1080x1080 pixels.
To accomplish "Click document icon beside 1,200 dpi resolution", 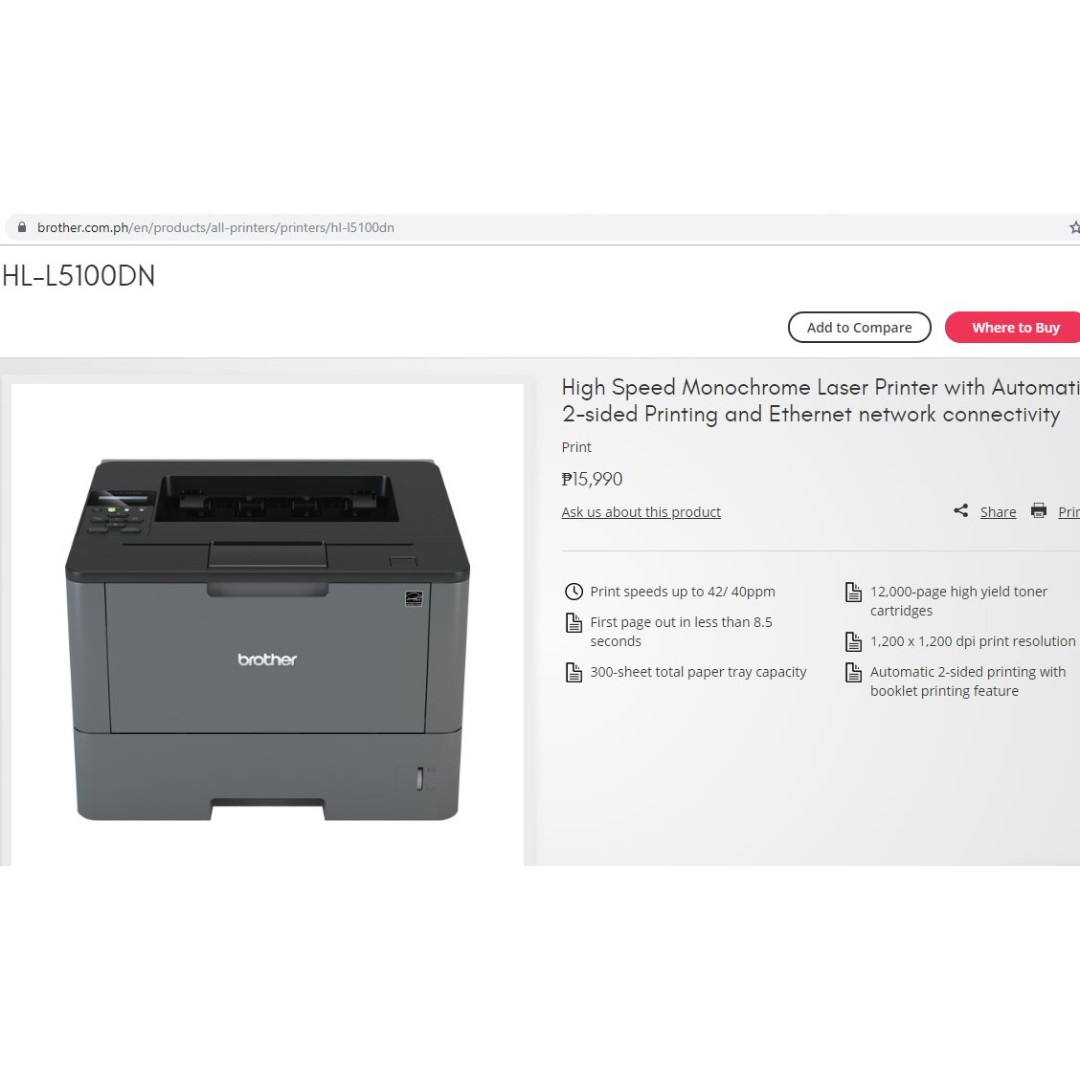I will 853,642.
